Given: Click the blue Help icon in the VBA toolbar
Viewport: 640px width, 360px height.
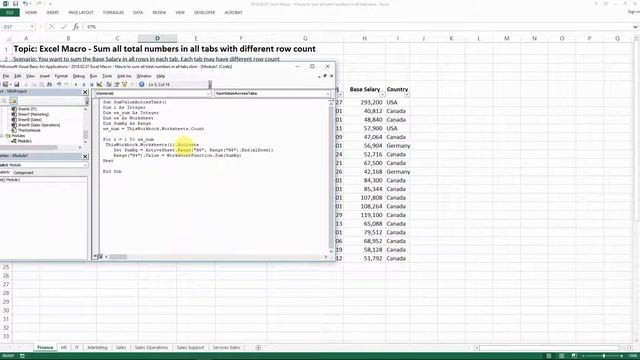Looking at the screenshot, I should tap(141, 84).
